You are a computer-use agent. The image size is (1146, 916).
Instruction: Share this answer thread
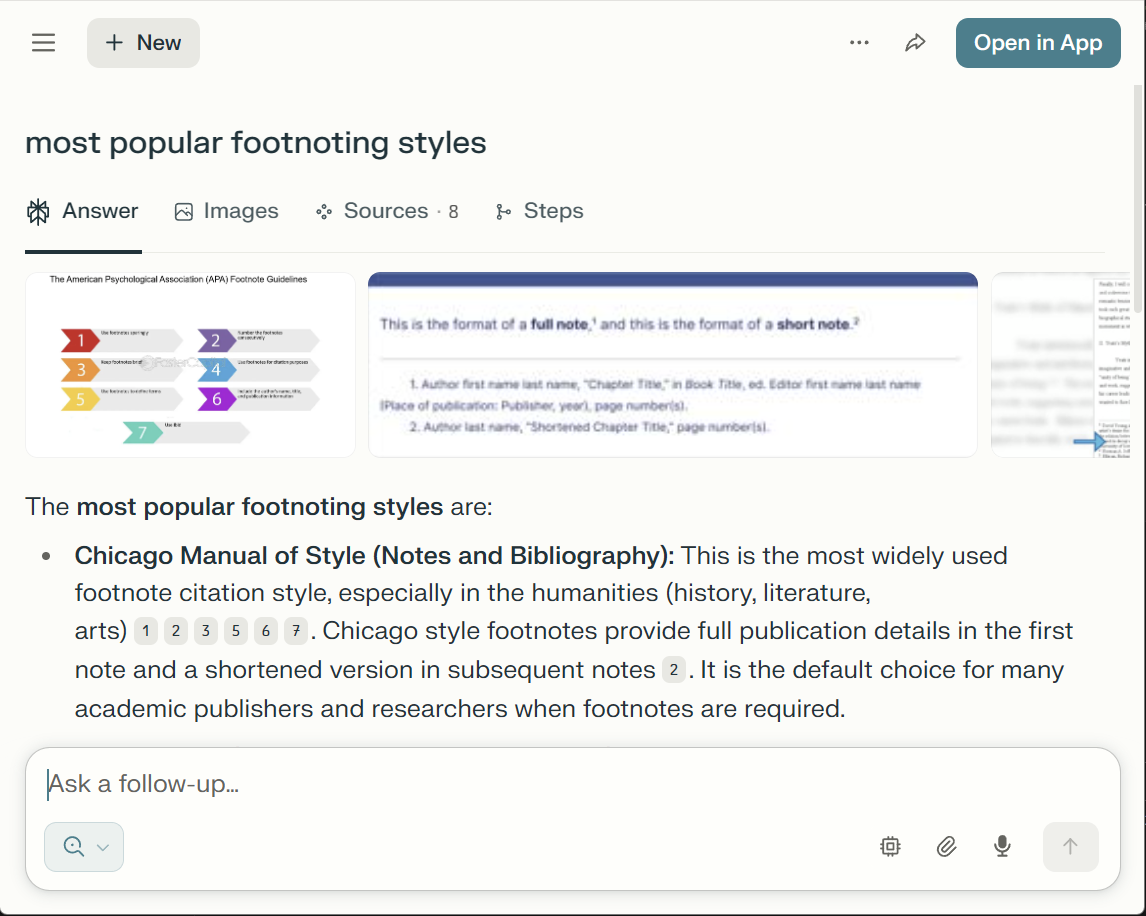click(x=915, y=42)
